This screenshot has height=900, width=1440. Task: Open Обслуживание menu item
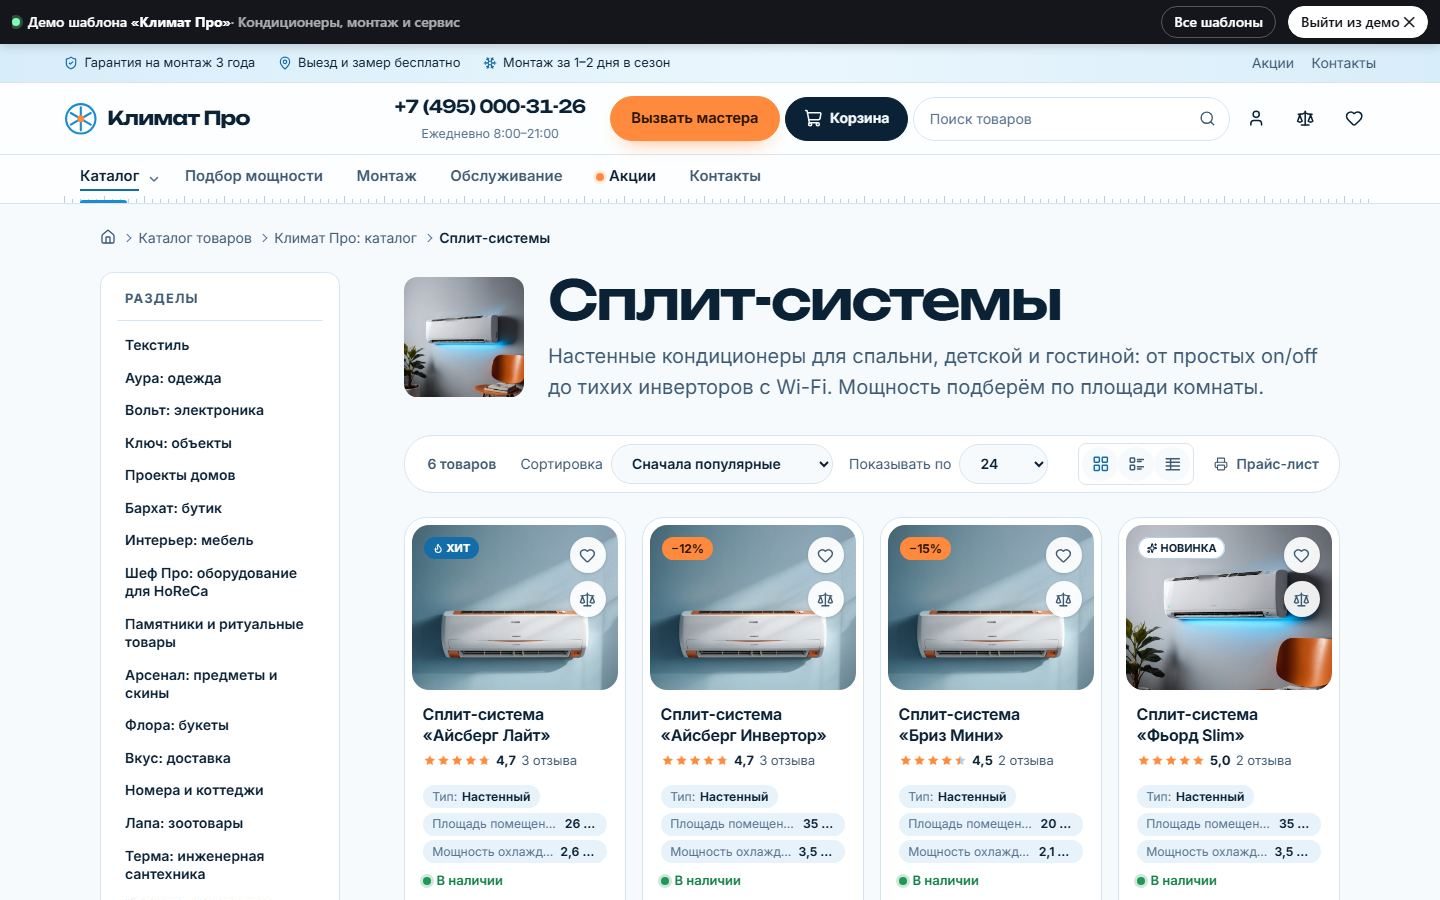pos(506,176)
